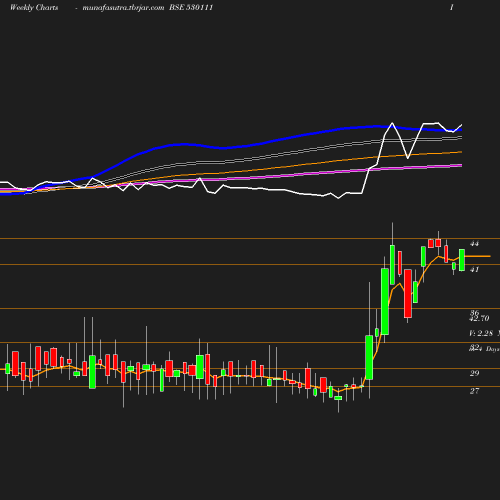Screen dimensions: 500x500
Task: Click the price level label 41
Action: tap(474, 269)
